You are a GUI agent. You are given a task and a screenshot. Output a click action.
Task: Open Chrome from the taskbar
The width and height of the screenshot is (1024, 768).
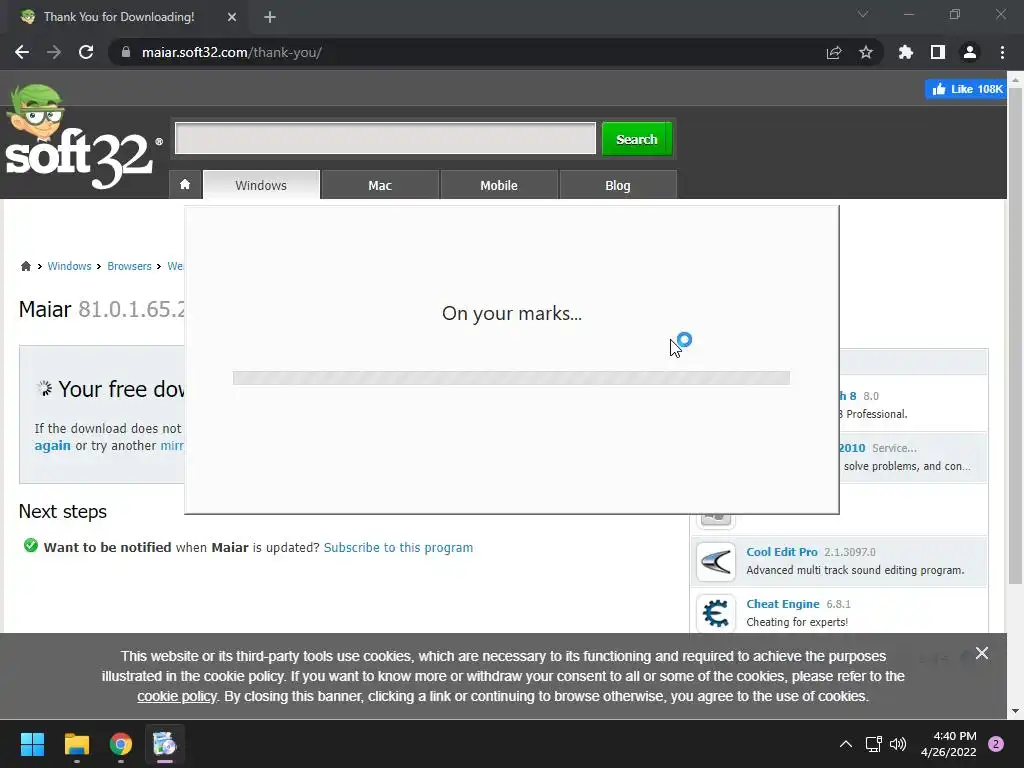point(121,744)
